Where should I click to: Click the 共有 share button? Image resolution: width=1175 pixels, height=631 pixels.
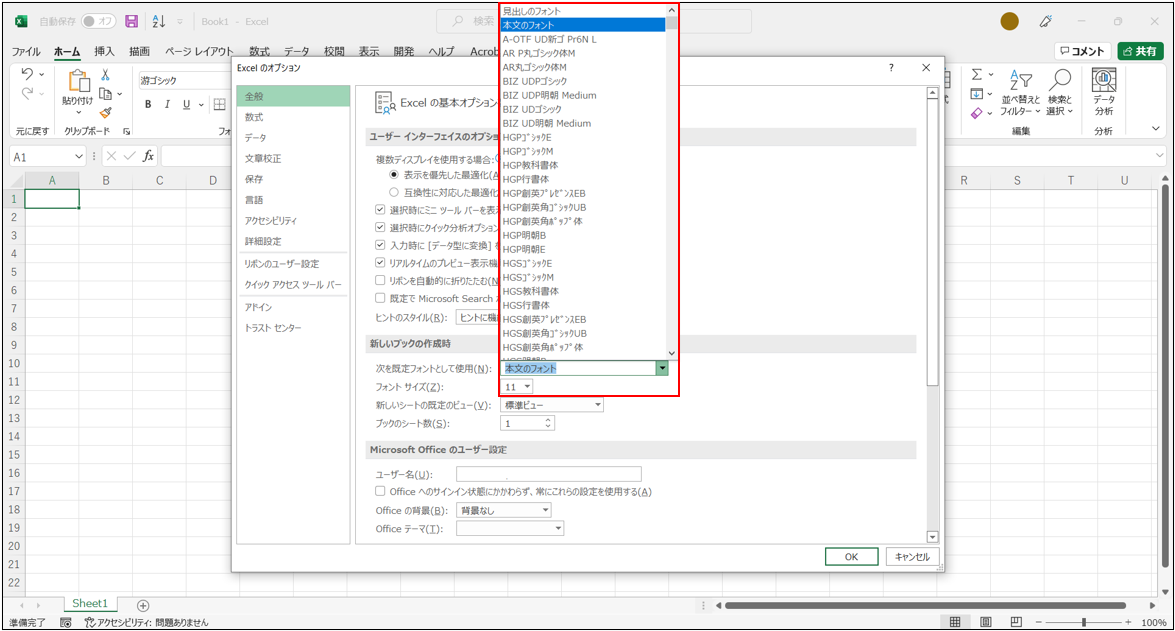[x=1140, y=51]
